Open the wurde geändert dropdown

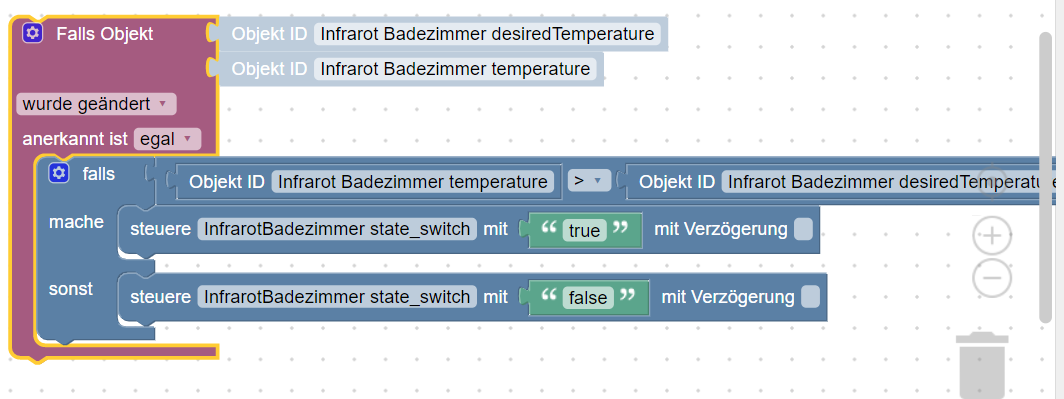coord(96,104)
